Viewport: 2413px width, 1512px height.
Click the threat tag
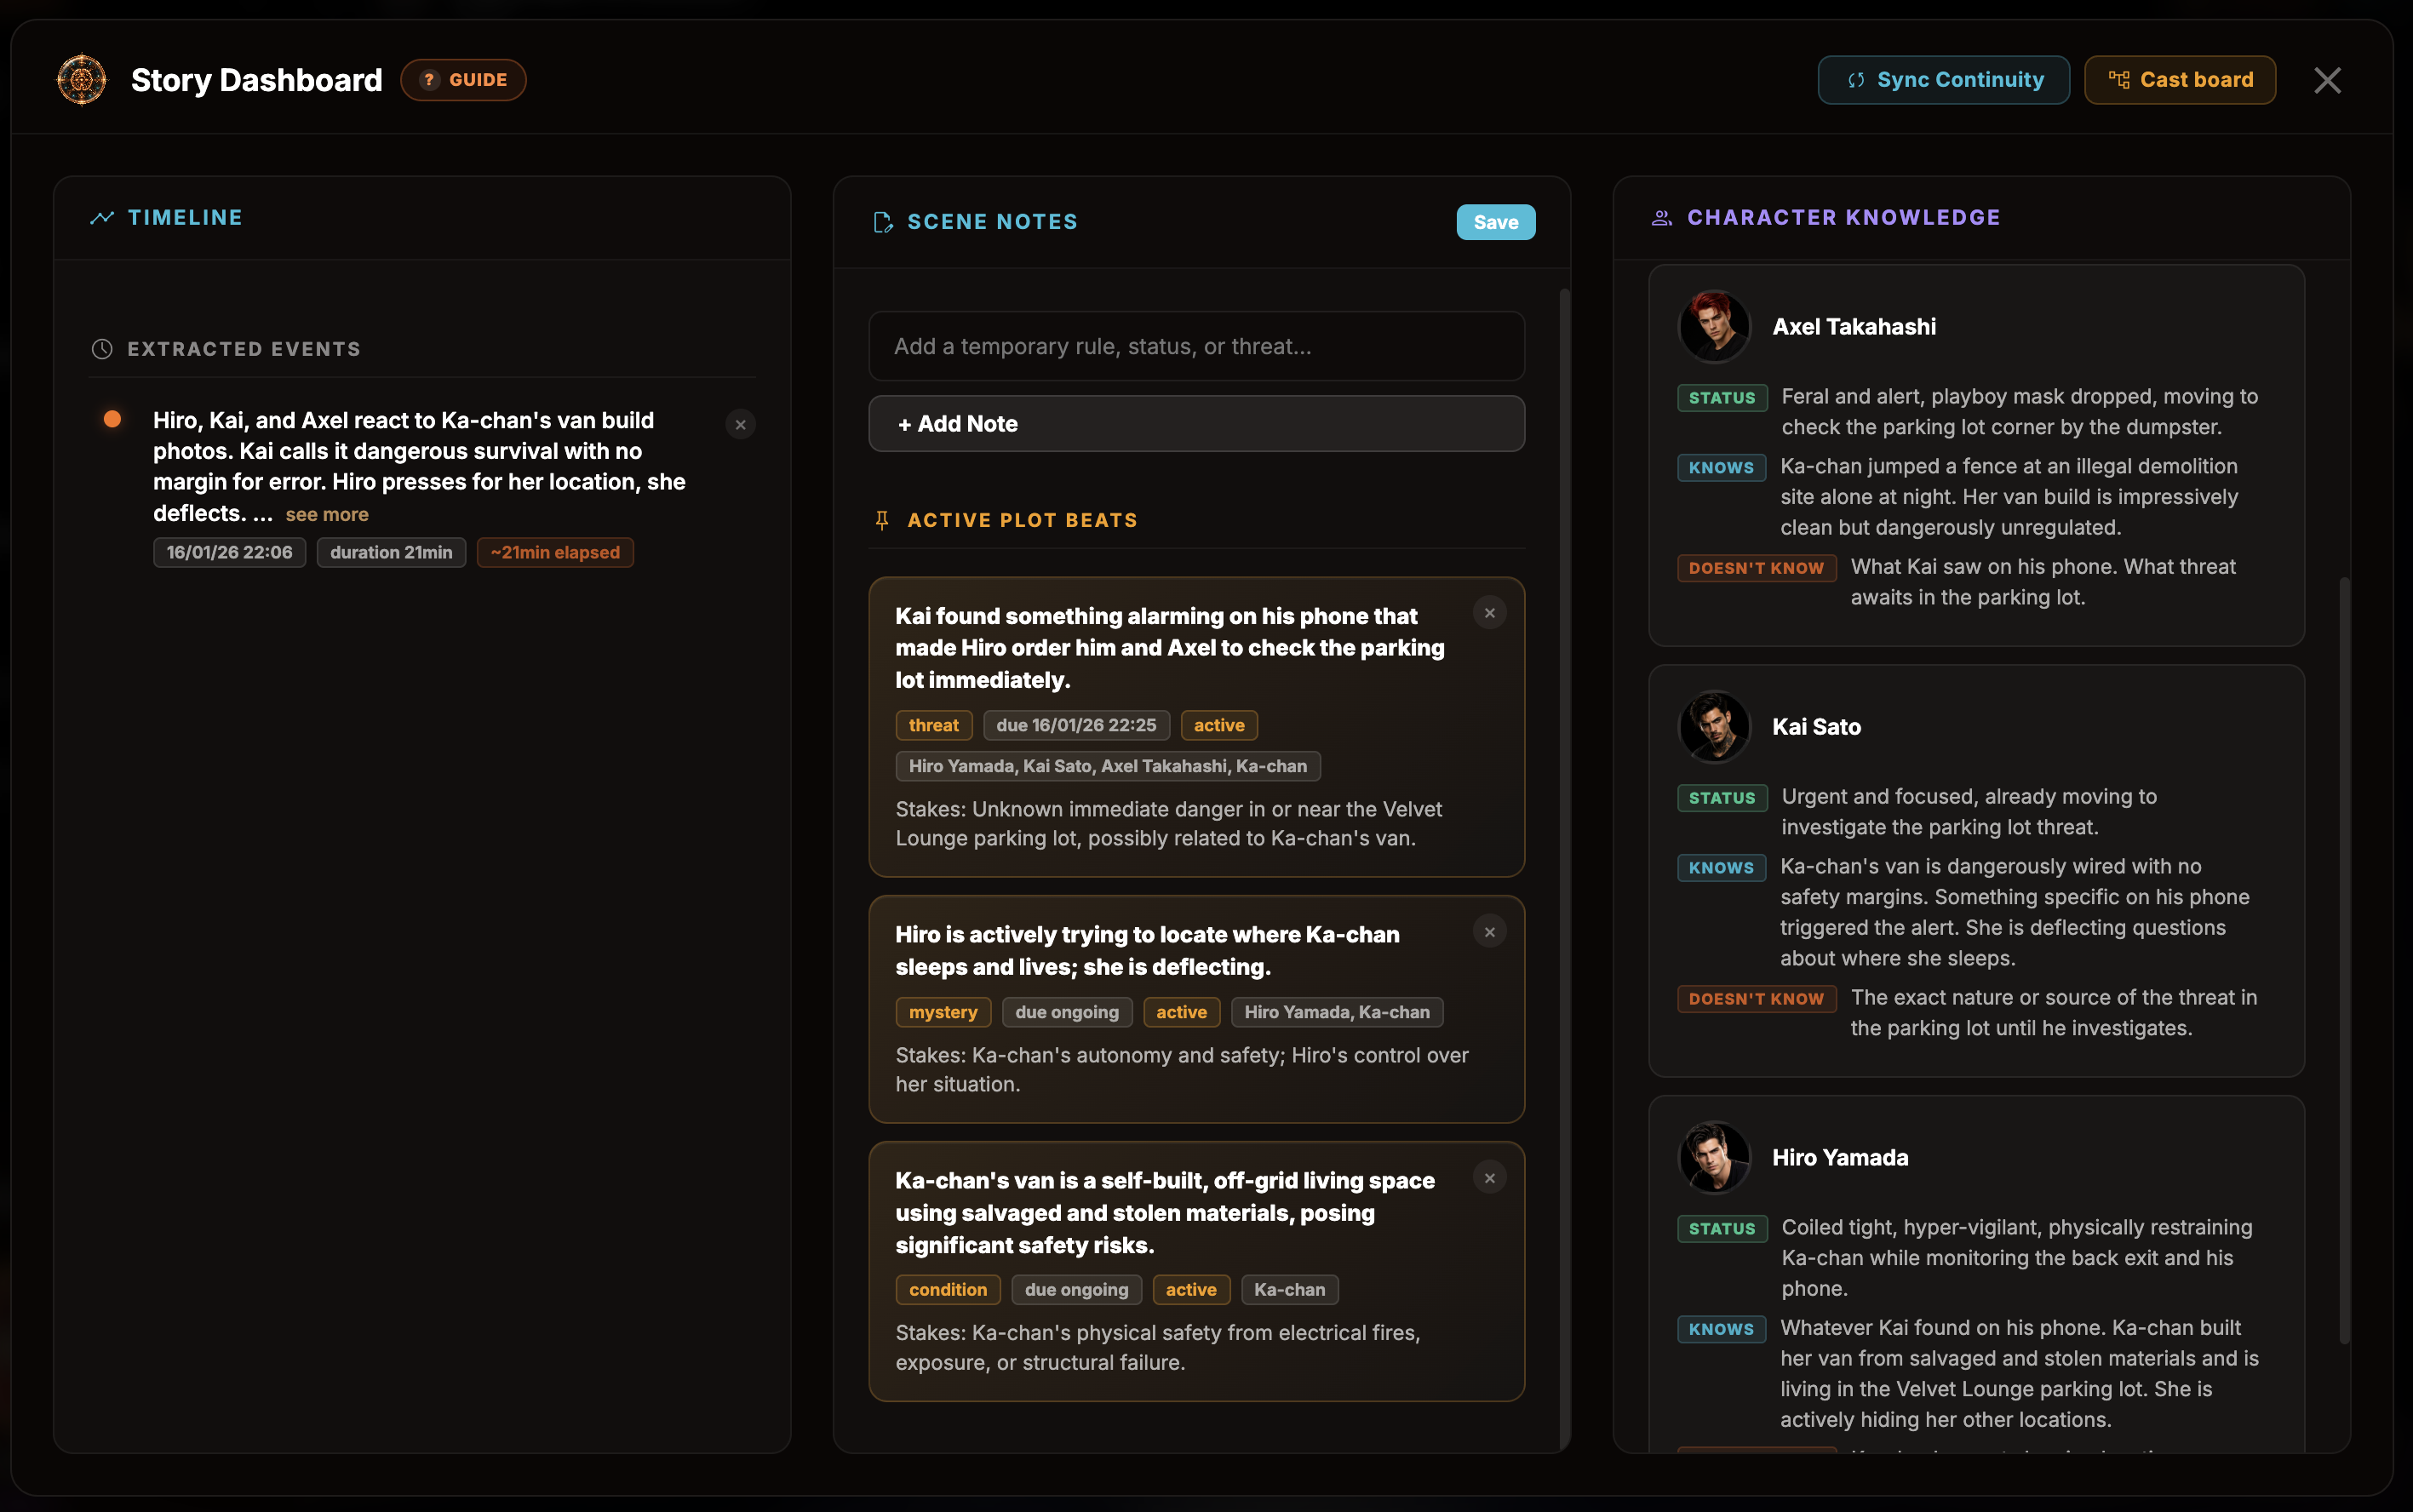coord(933,725)
